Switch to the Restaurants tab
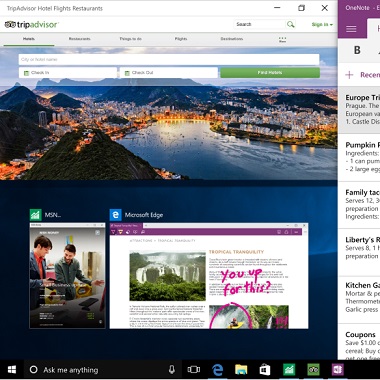The image size is (380, 380). [x=80, y=39]
